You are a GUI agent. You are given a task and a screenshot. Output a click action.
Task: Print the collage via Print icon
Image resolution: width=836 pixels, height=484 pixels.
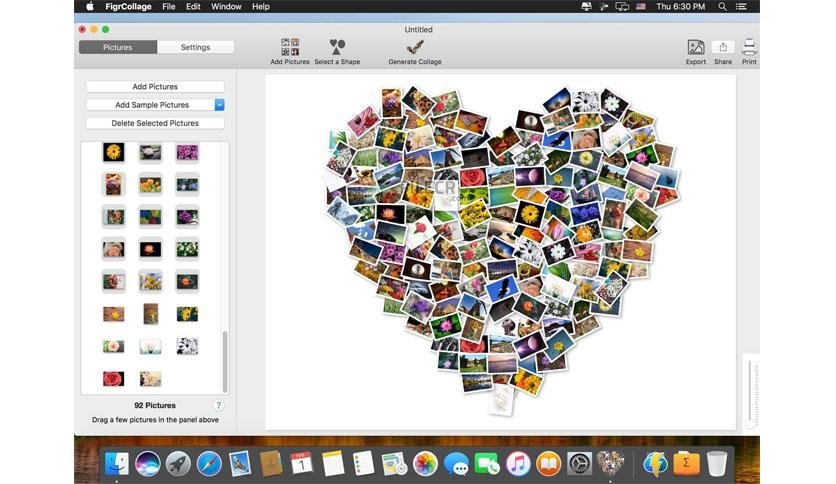749,47
